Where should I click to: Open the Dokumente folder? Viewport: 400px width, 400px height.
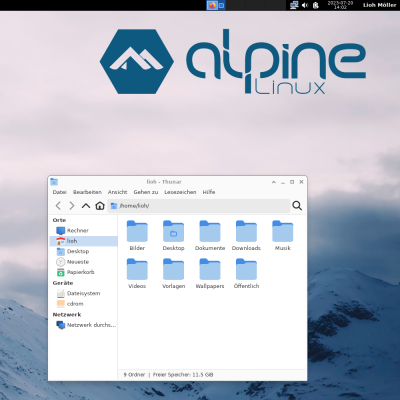coord(210,236)
